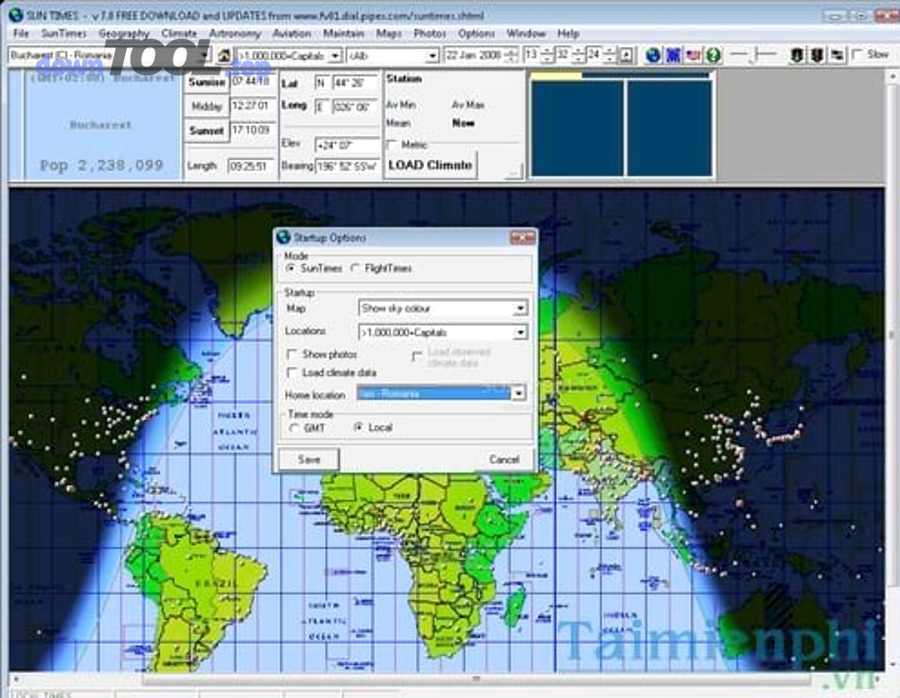Enable the Load climate data checkbox
The image size is (900, 698).
pos(292,373)
